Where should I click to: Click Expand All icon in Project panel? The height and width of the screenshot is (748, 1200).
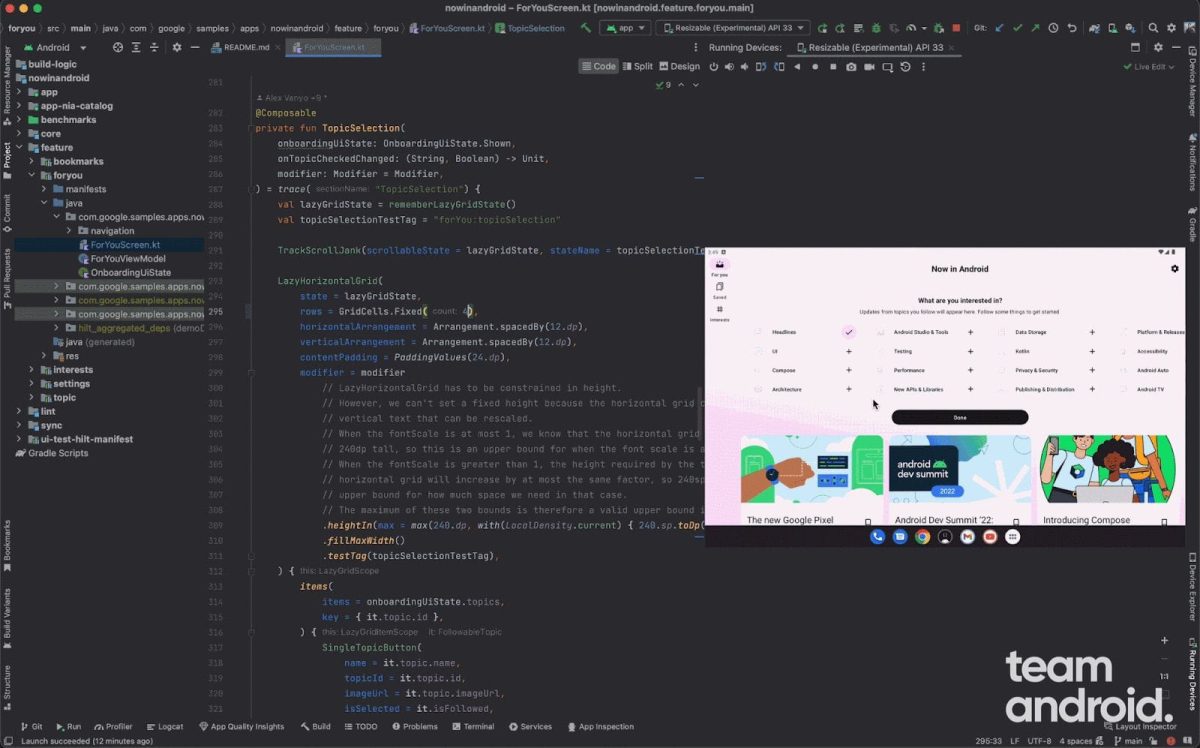pos(136,47)
